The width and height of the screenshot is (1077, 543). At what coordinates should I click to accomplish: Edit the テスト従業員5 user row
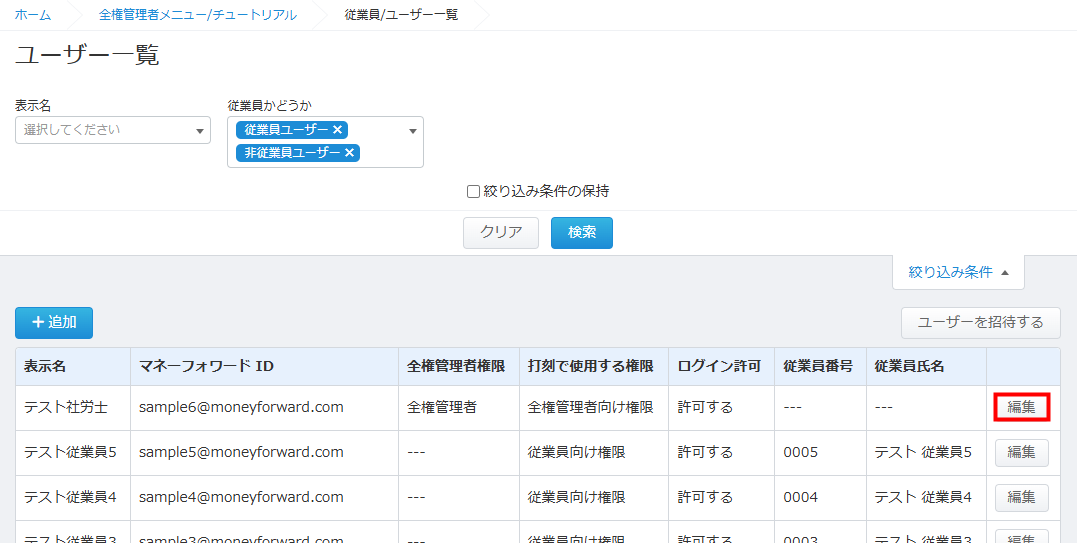1021,452
